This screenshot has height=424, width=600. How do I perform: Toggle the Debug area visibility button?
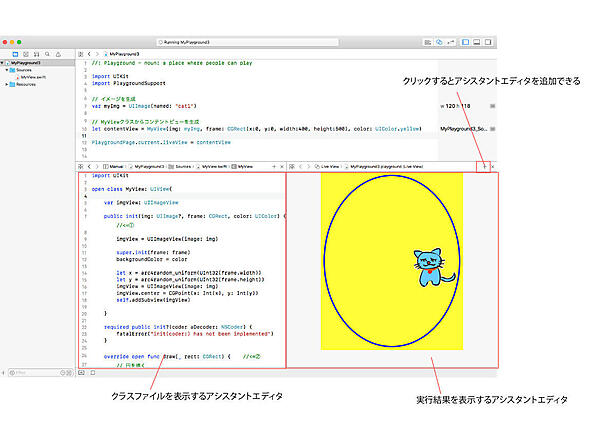pyautogui.click(x=477, y=42)
